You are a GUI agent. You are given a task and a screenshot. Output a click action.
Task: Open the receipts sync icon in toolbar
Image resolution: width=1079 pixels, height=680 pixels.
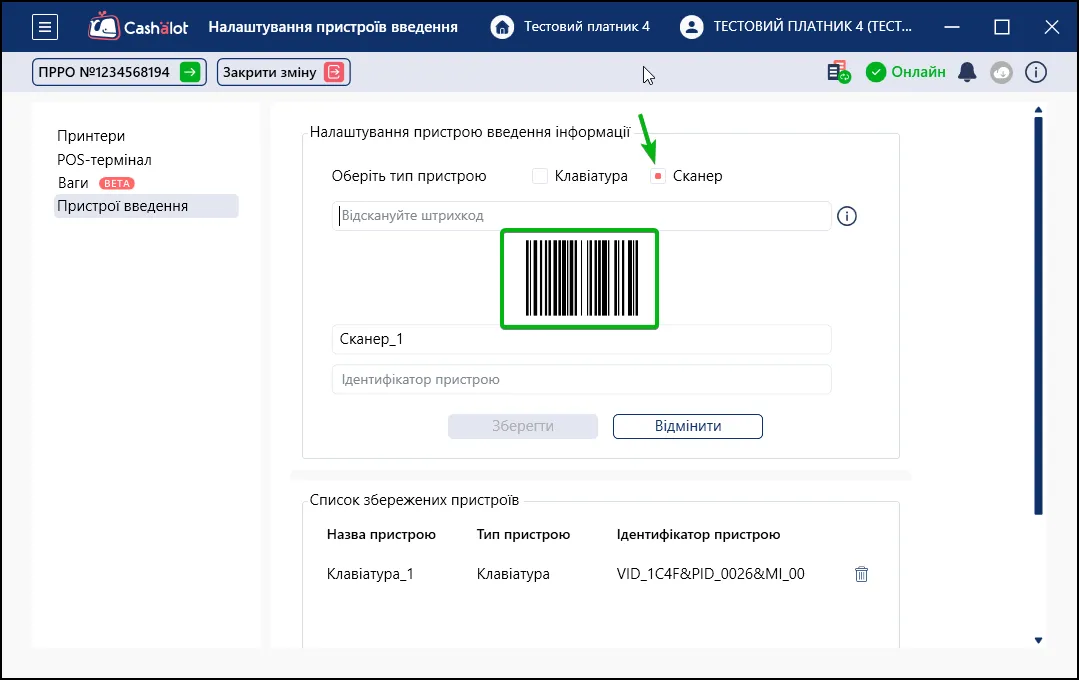[x=839, y=72]
